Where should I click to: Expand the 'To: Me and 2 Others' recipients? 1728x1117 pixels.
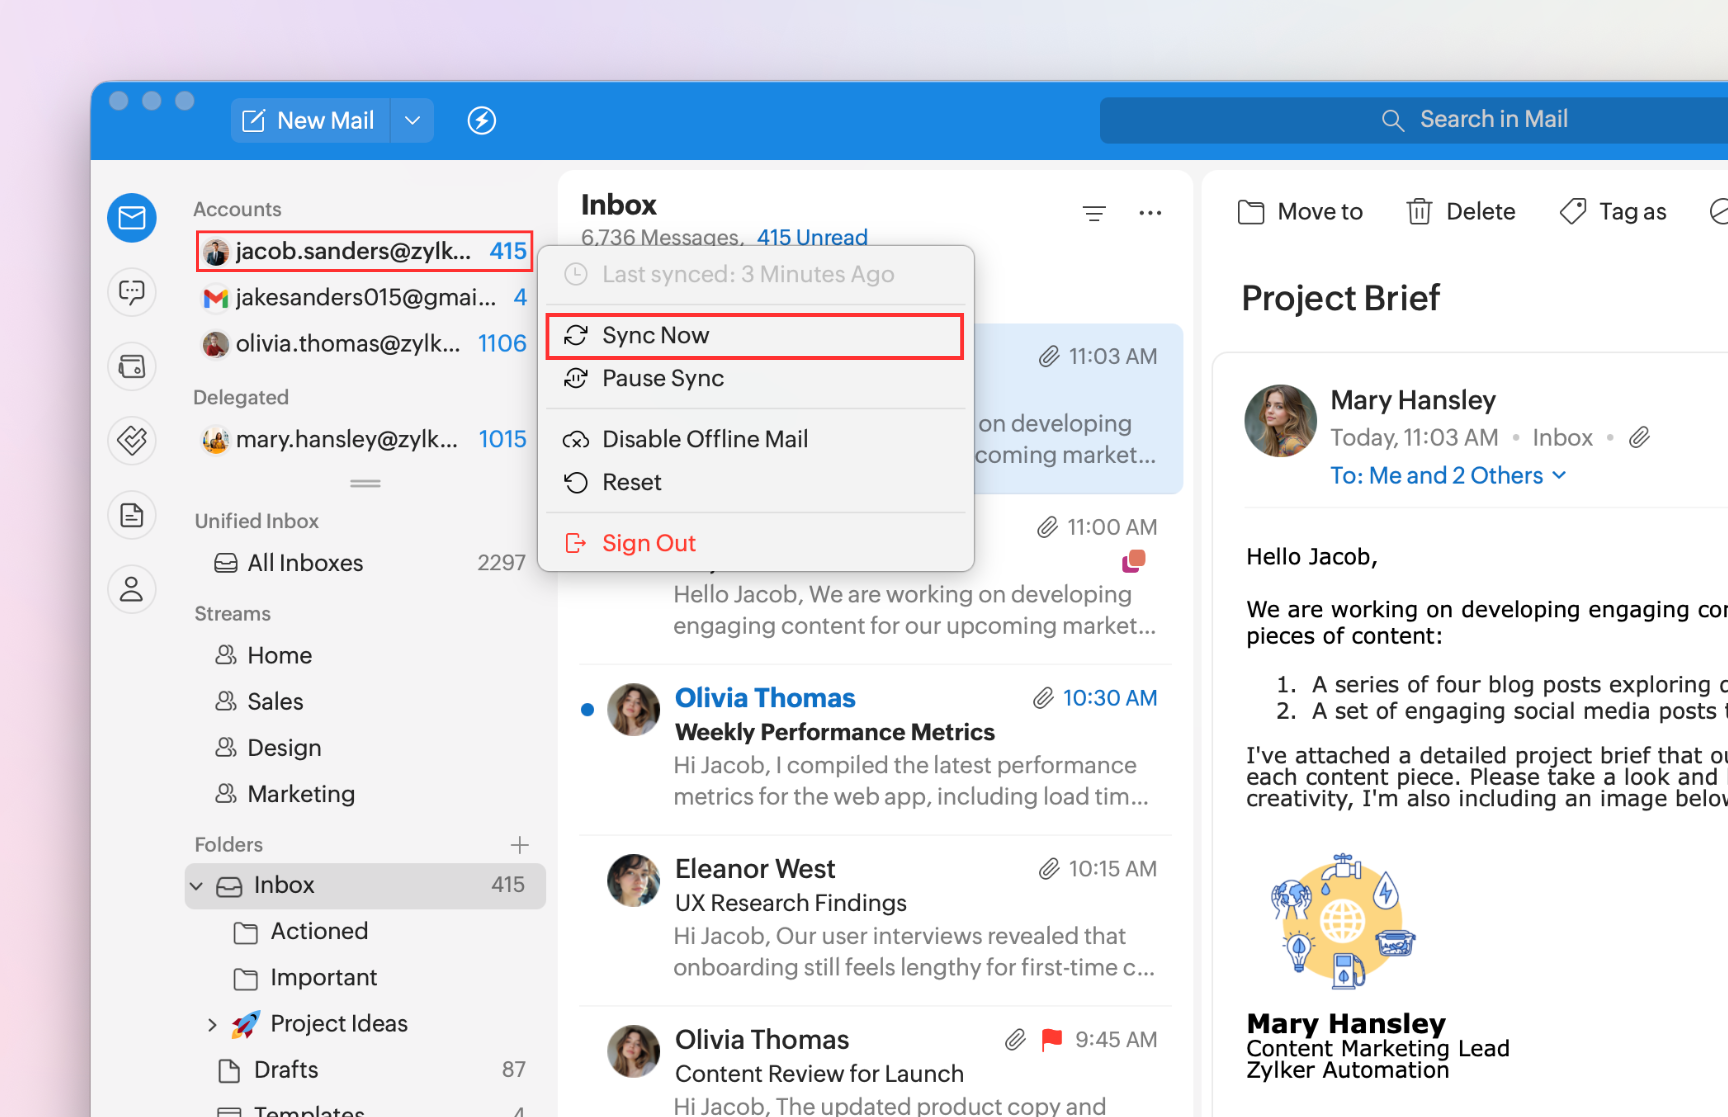click(x=1447, y=476)
